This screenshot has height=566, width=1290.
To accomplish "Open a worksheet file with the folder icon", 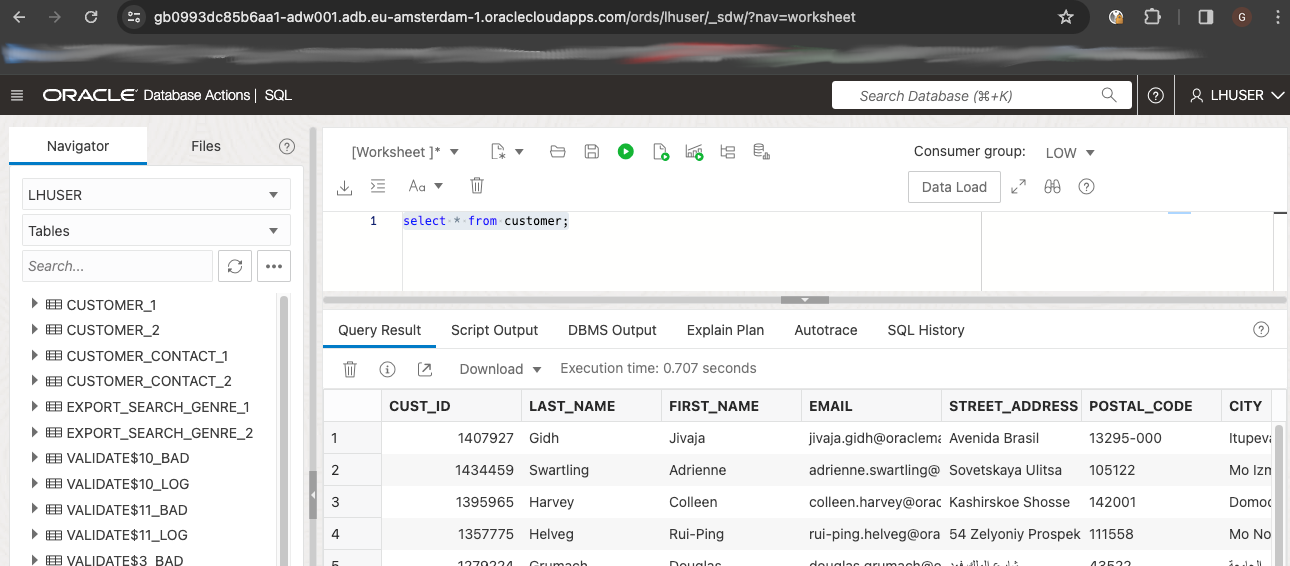I will pyautogui.click(x=558, y=152).
